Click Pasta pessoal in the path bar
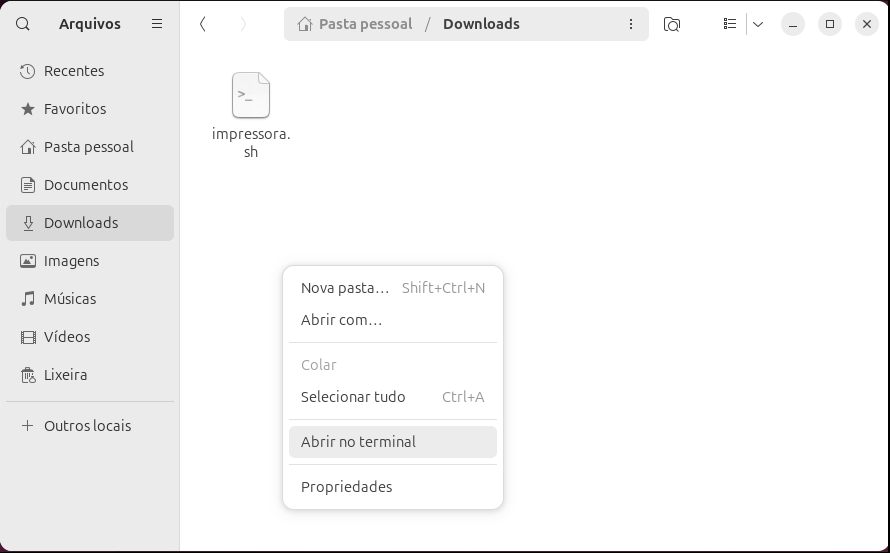The width and height of the screenshot is (890, 553). click(x=365, y=24)
